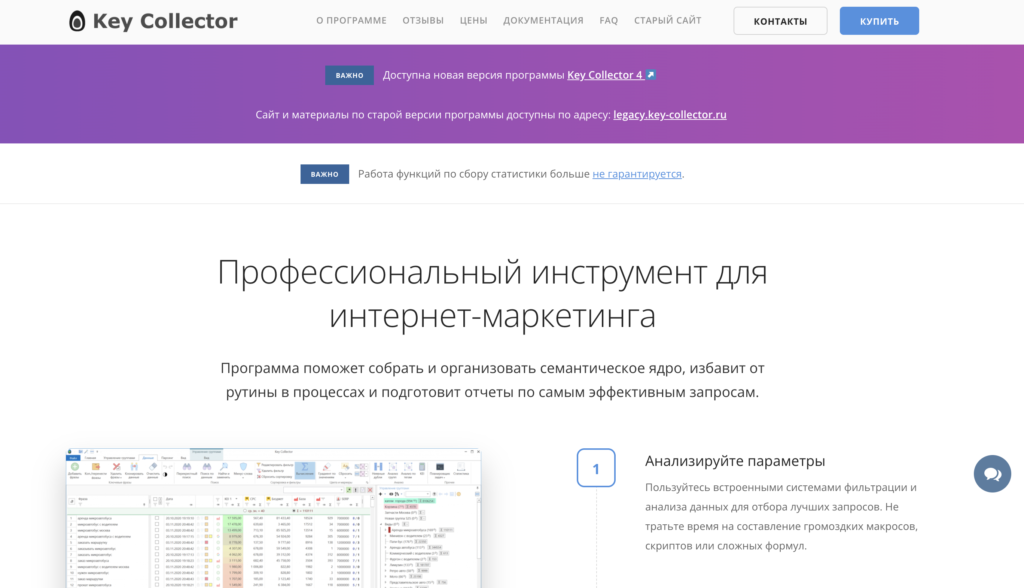Image resolution: width=1024 pixels, height=588 pixels.
Task: Click the ВАЖНО badge in the purple banner
Action: (349, 75)
